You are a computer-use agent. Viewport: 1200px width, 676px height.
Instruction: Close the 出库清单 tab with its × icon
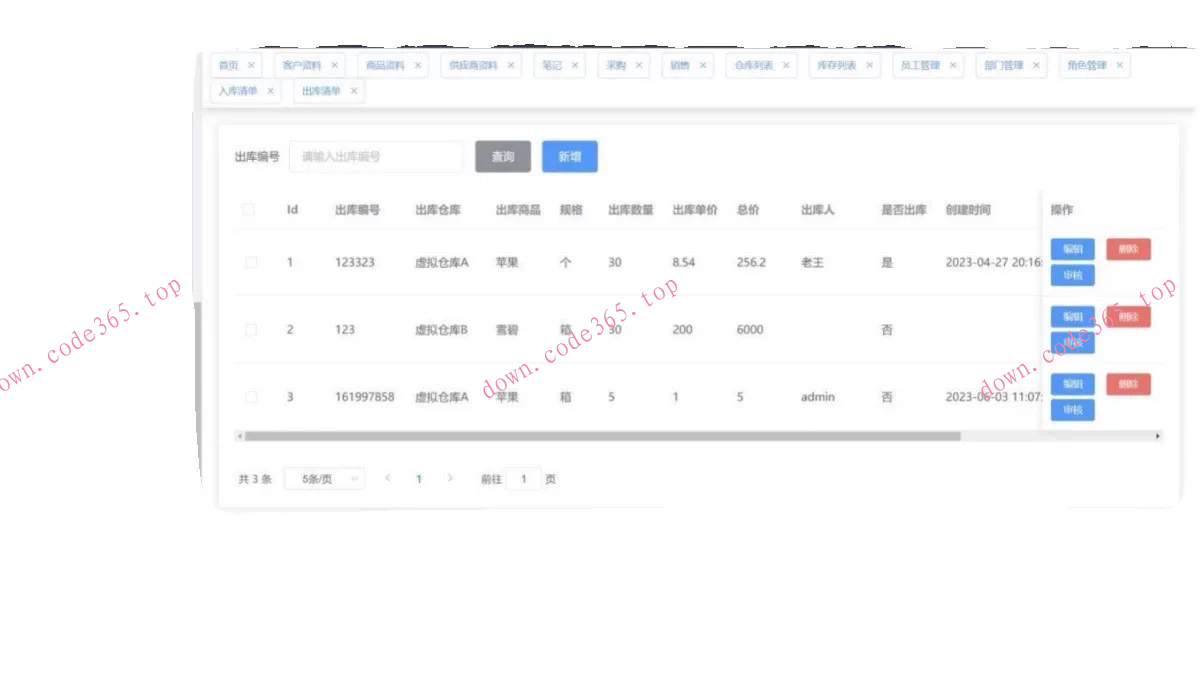pyautogui.click(x=354, y=90)
